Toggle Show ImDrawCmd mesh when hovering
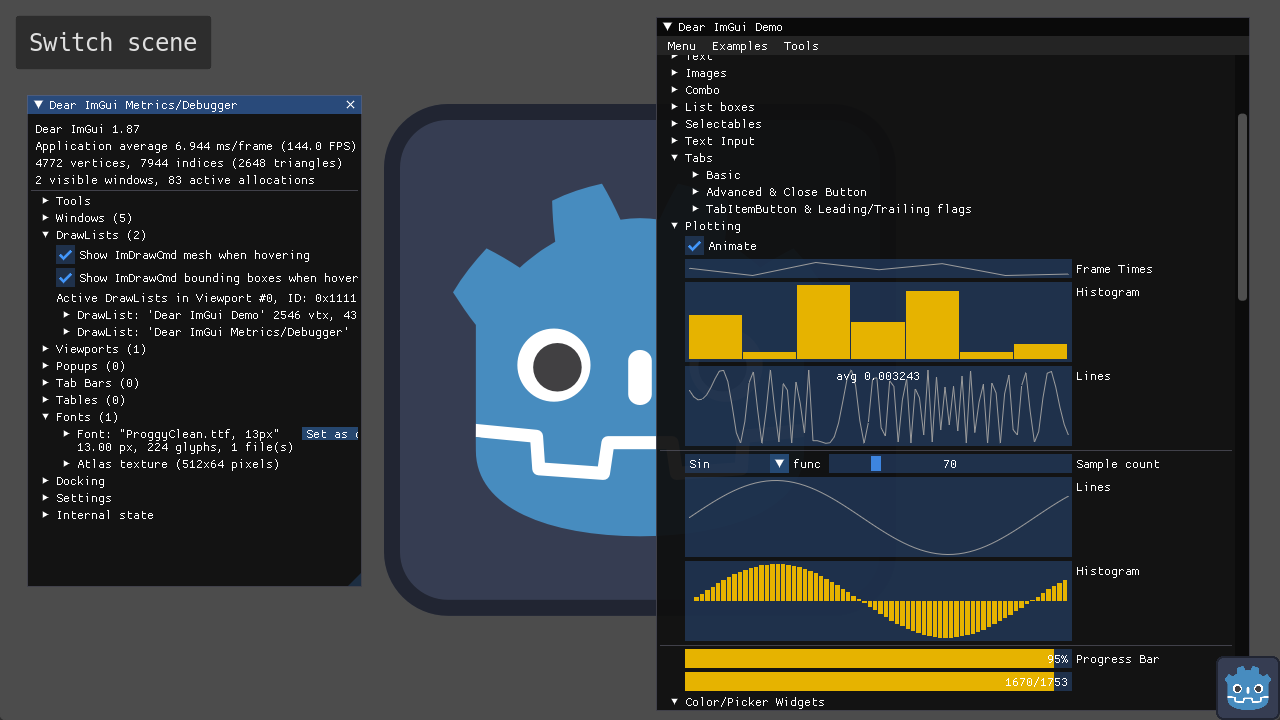This screenshot has height=720, width=1280. click(x=66, y=255)
